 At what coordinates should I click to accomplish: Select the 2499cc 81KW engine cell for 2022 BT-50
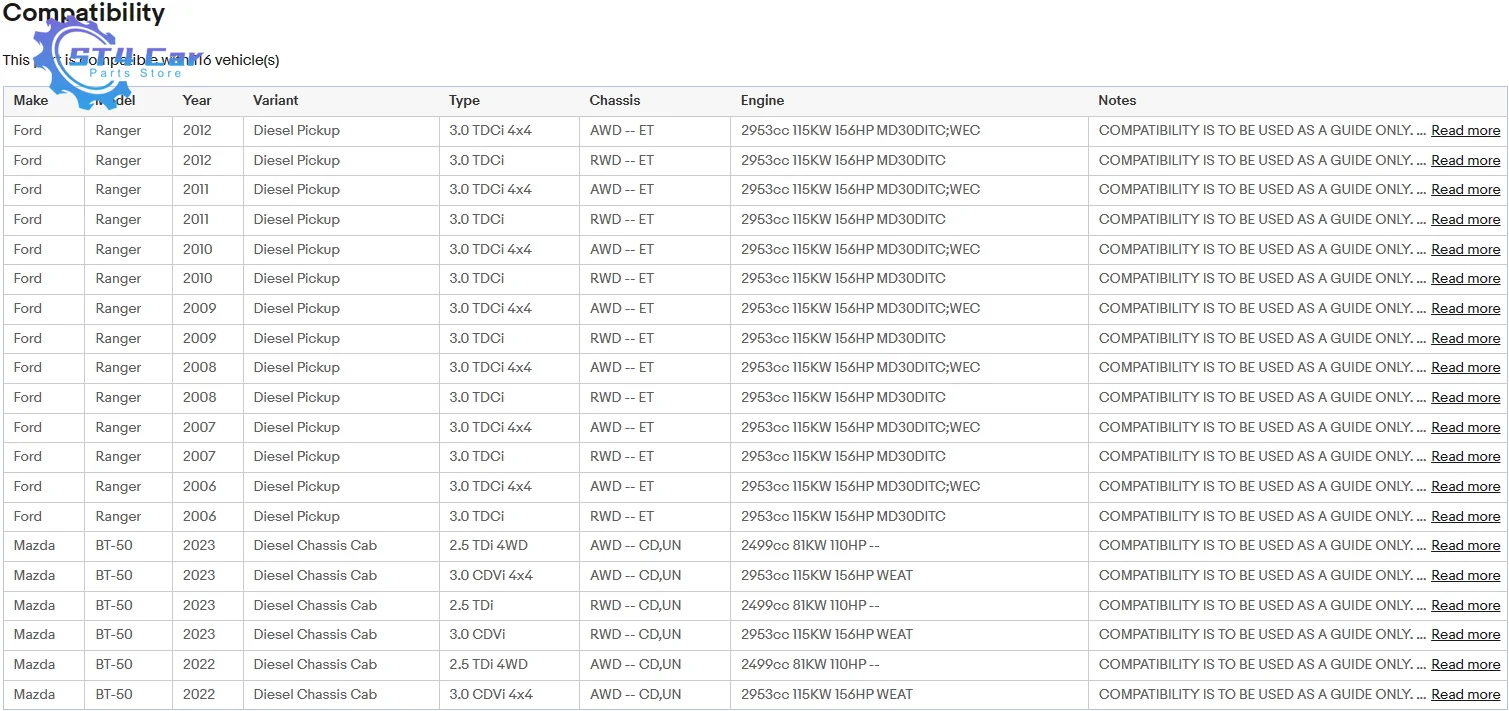click(x=909, y=664)
